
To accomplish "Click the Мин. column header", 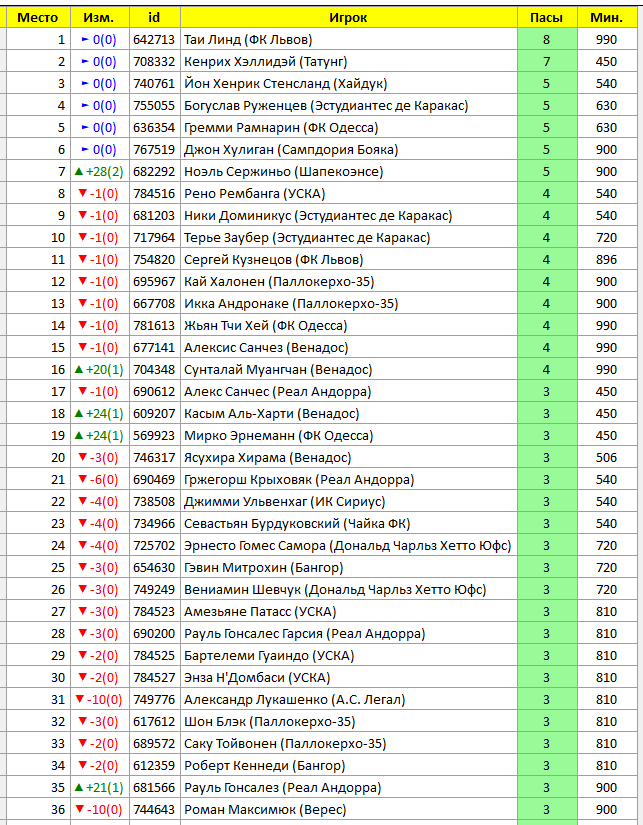I will pos(607,18).
